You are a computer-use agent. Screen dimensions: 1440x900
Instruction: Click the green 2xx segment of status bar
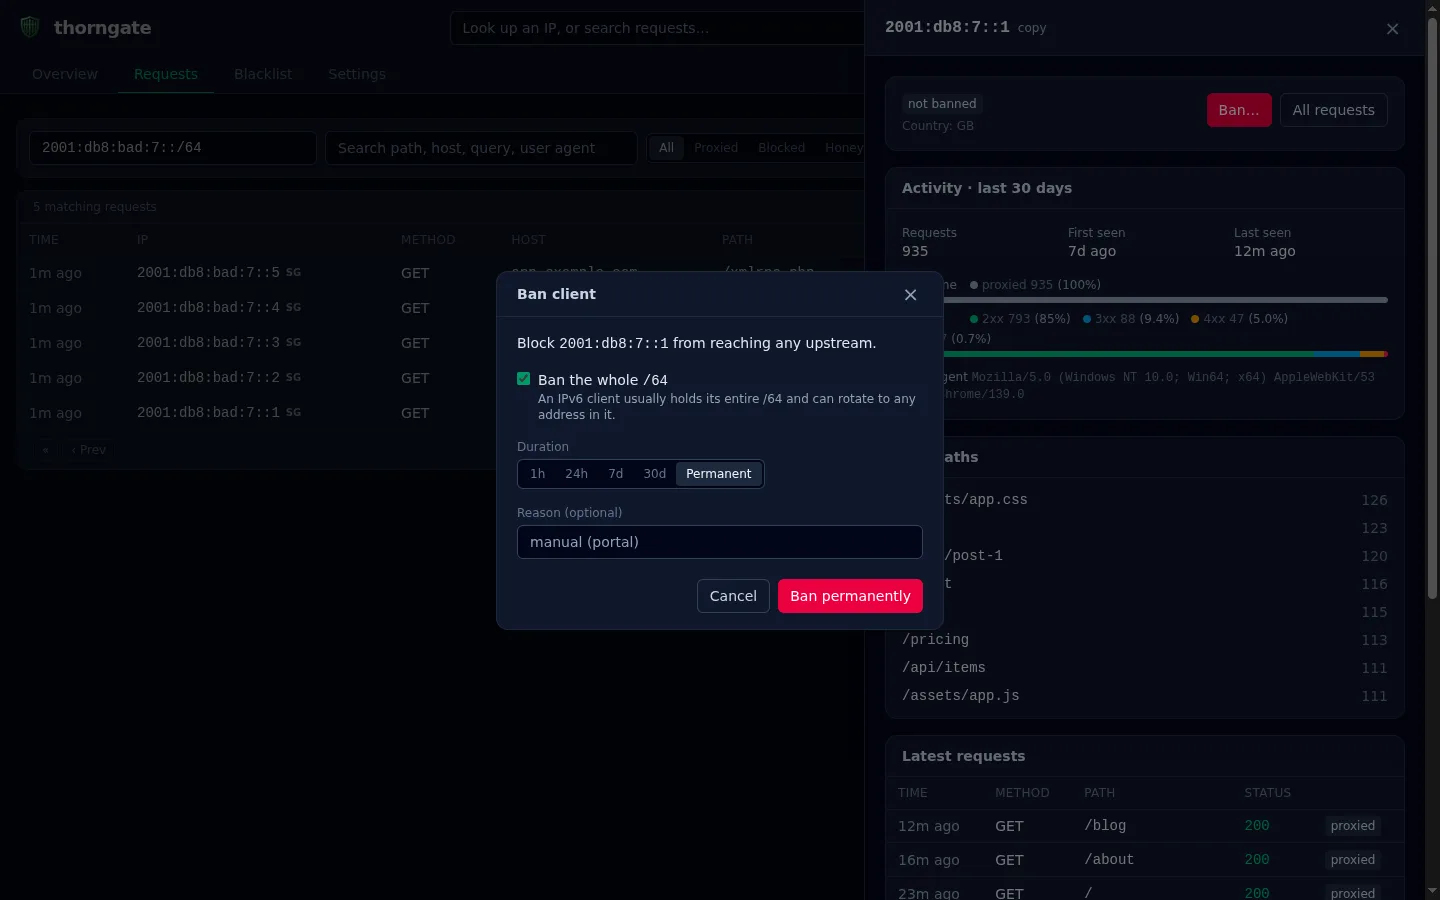click(1130, 354)
